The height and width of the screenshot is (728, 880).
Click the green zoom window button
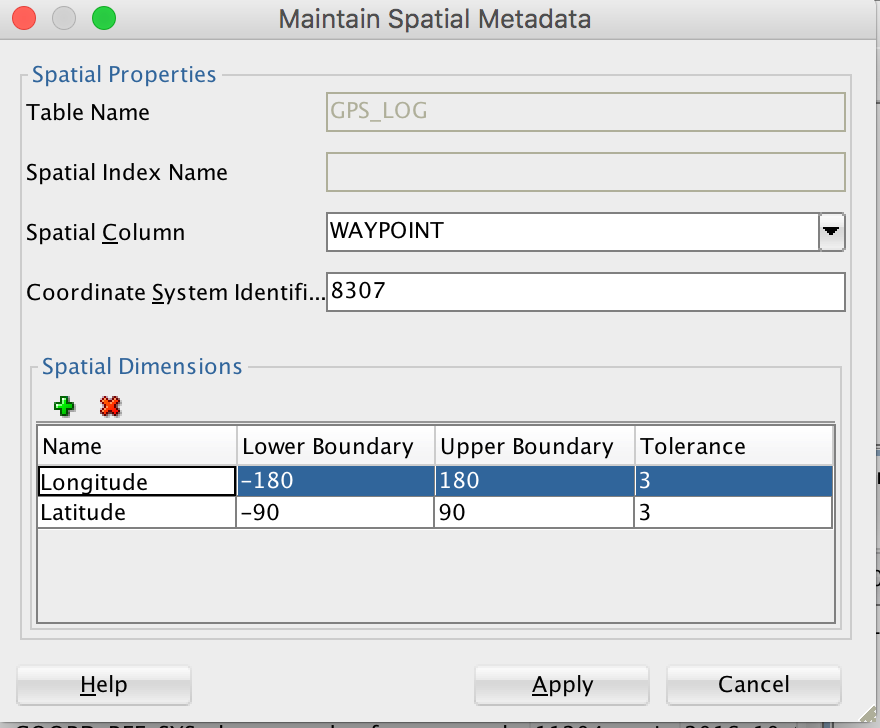102,18
